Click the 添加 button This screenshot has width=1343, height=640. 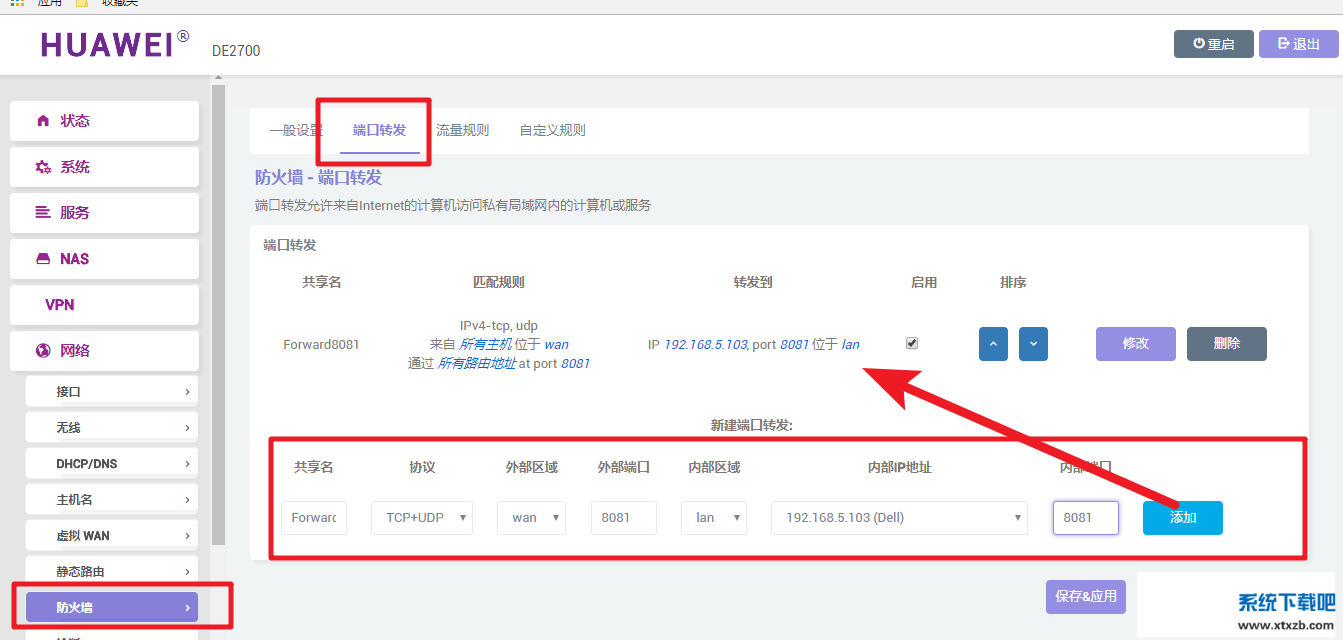tap(1182, 518)
